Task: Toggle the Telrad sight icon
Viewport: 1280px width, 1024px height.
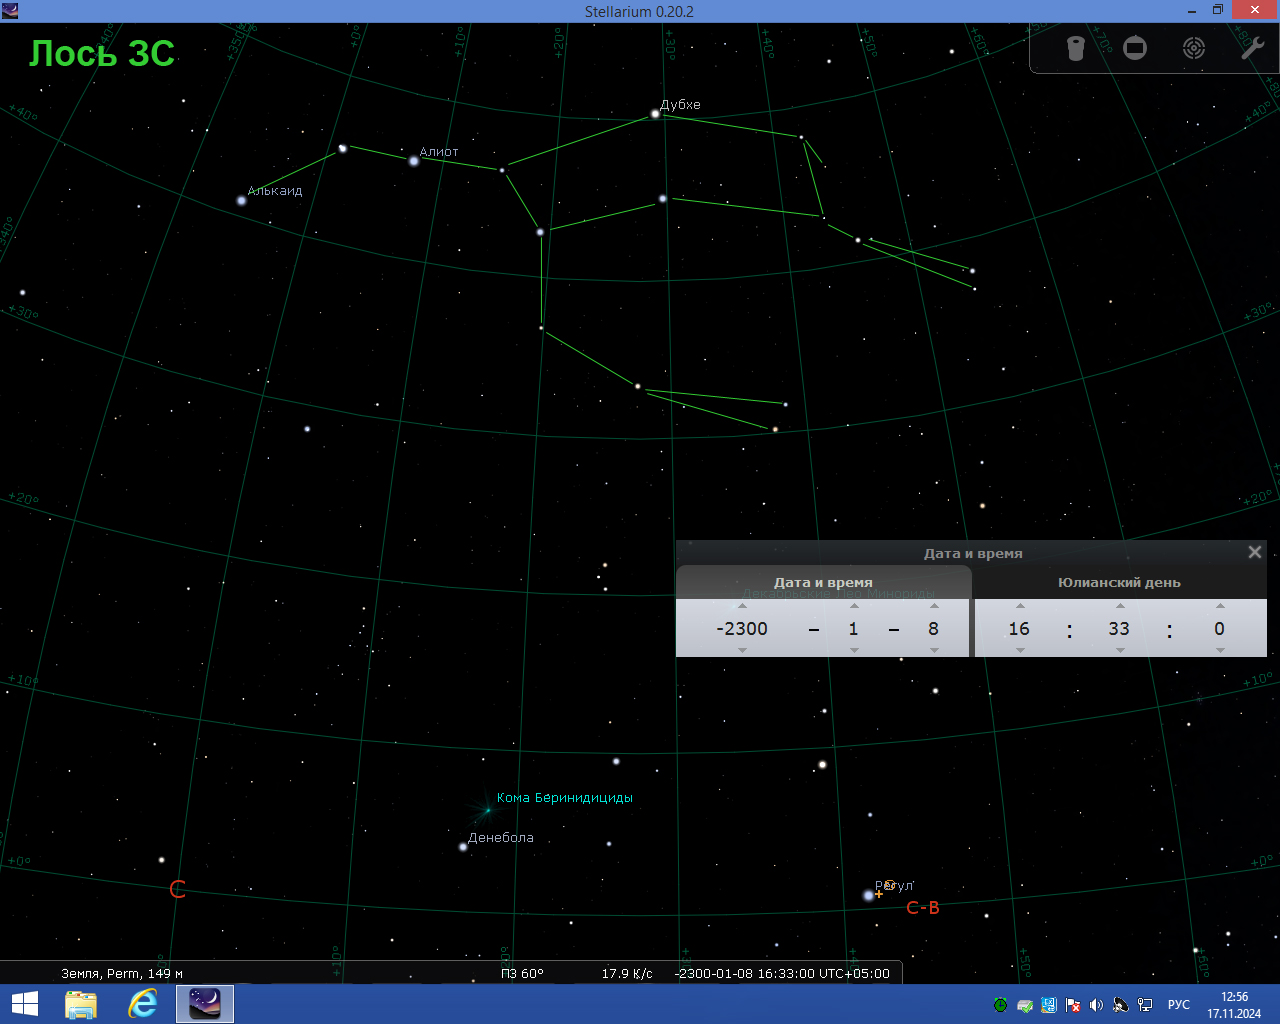Action: 1194,48
